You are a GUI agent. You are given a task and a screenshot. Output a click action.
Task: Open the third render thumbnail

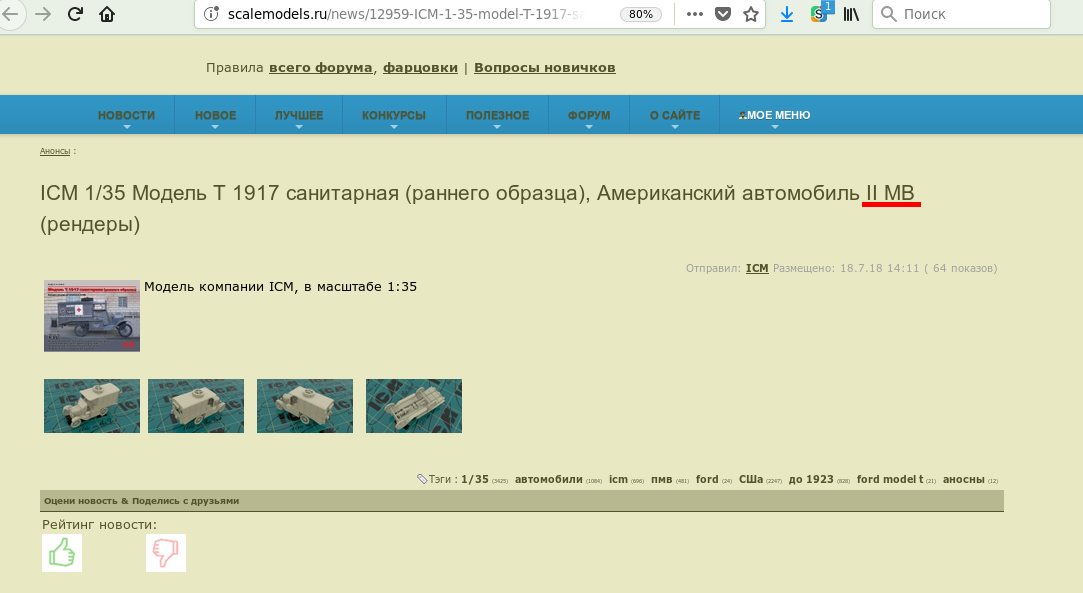[x=305, y=406]
